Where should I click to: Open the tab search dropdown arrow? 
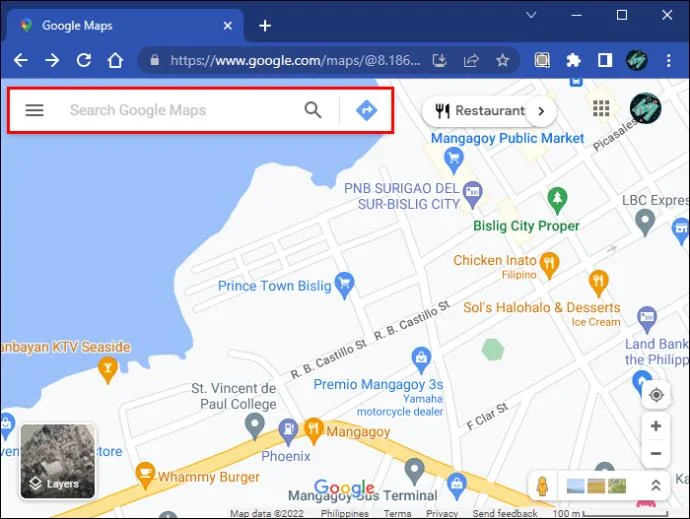pos(531,15)
